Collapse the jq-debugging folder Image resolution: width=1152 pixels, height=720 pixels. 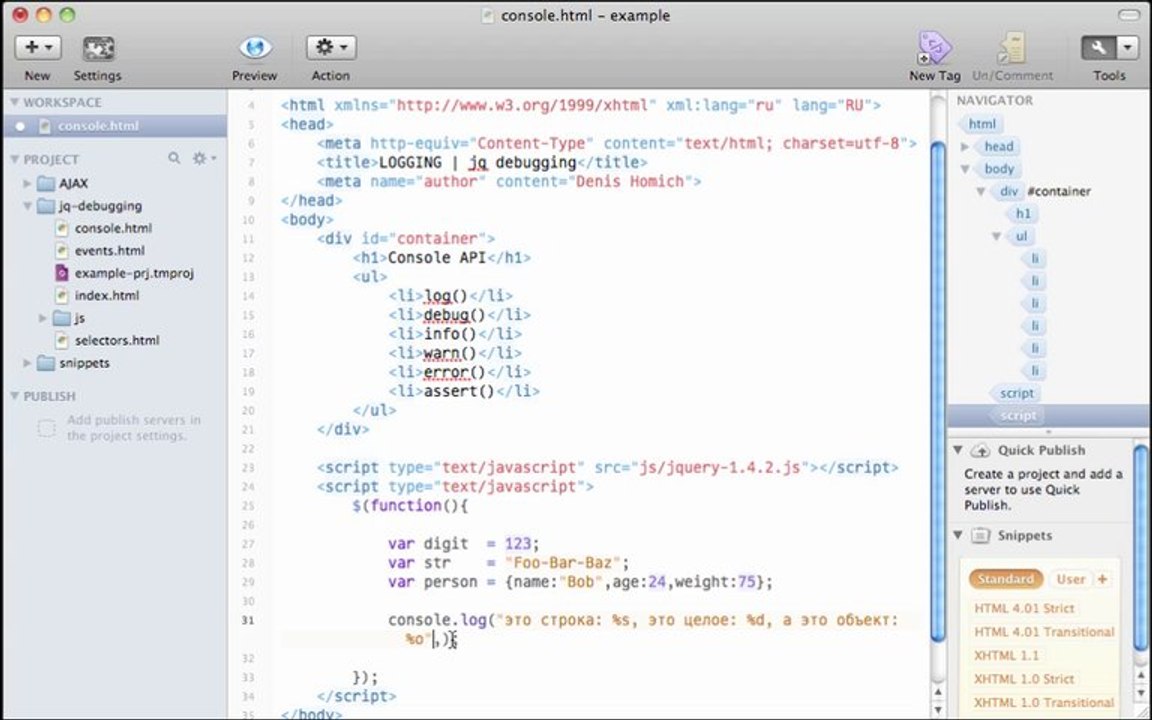pos(27,206)
